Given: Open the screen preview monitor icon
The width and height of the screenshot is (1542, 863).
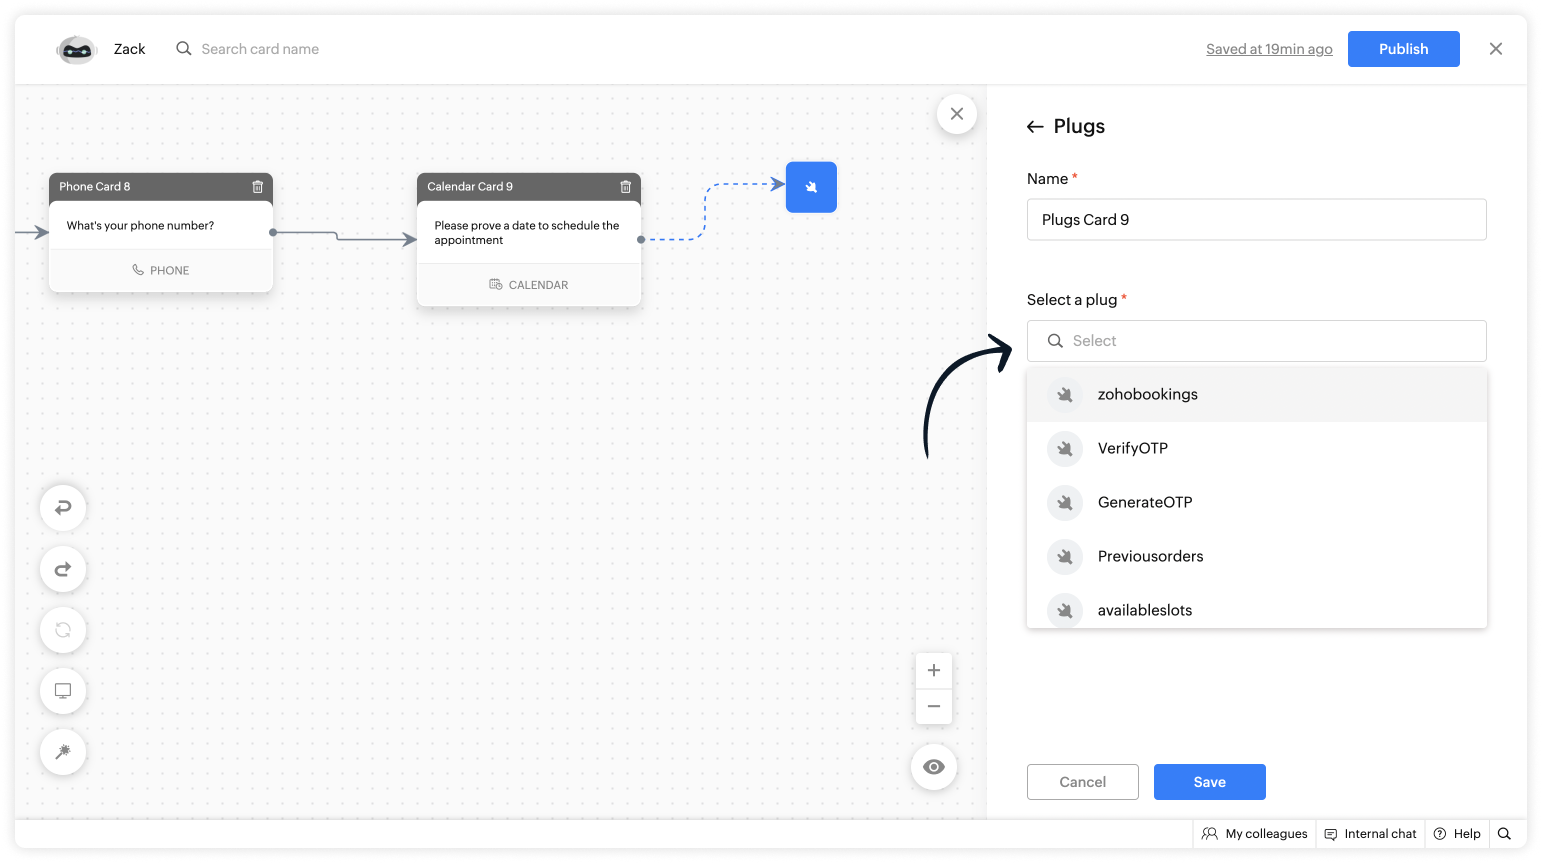Looking at the screenshot, I should (x=63, y=691).
